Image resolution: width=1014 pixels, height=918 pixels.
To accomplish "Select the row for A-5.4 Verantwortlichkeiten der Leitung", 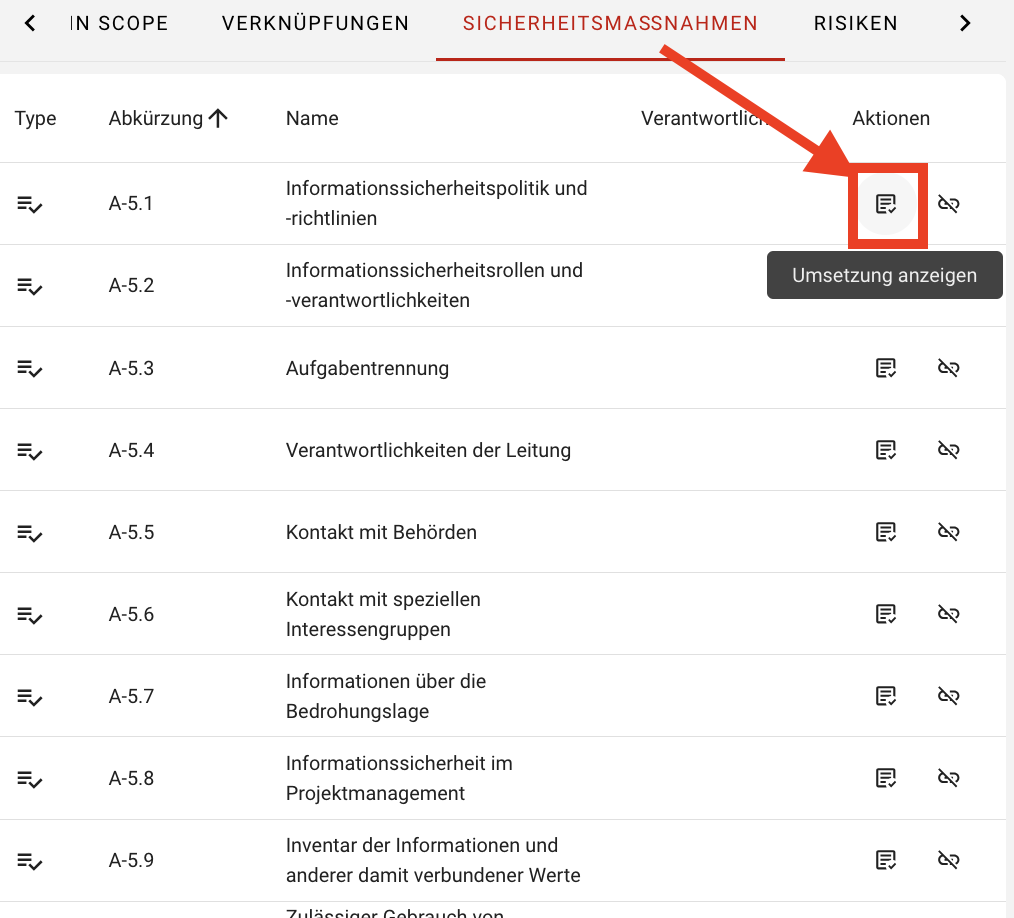I will tap(428, 449).
